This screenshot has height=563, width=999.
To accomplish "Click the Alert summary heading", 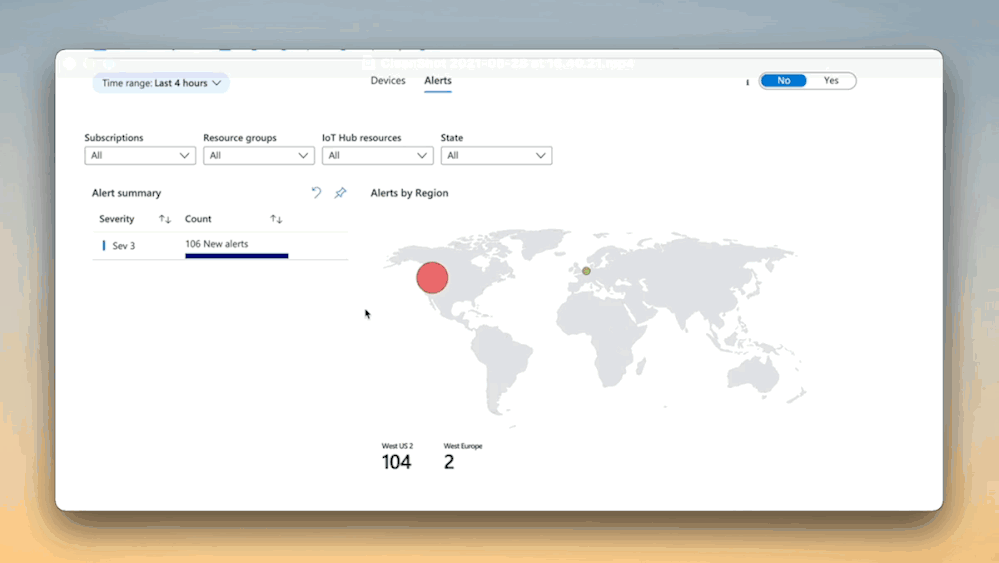I will tap(126, 192).
